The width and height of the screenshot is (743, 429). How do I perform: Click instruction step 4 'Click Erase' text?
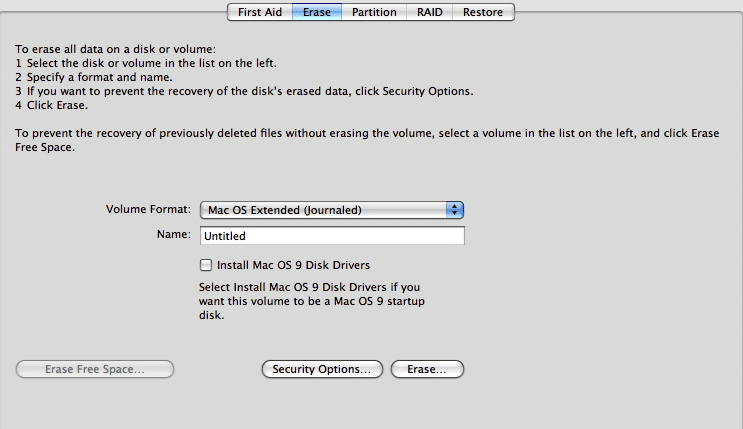52,105
